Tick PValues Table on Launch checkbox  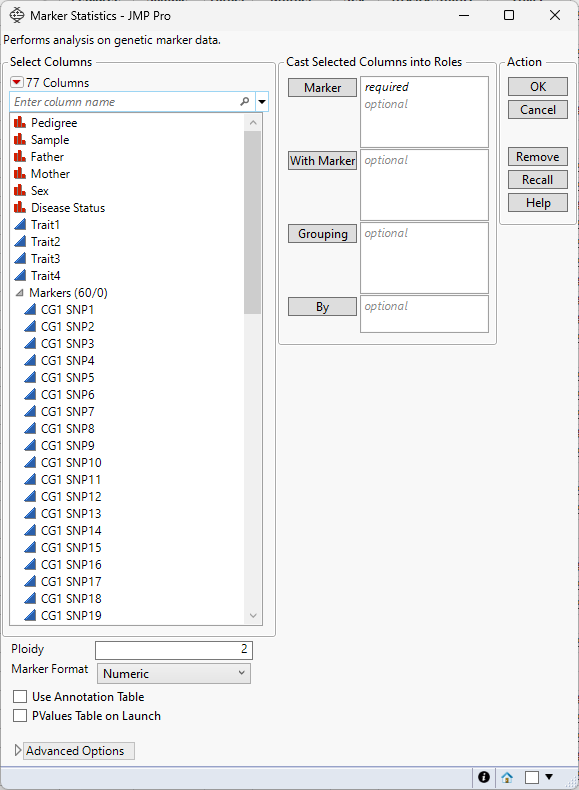point(20,716)
